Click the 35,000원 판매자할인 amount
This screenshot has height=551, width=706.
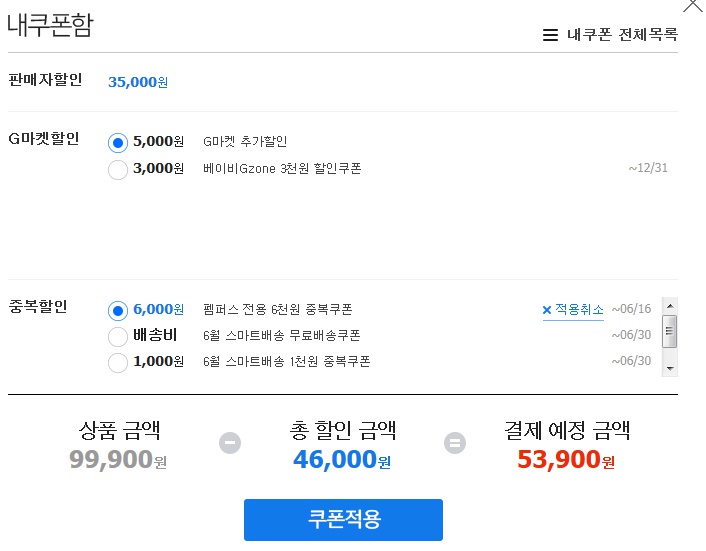[138, 82]
